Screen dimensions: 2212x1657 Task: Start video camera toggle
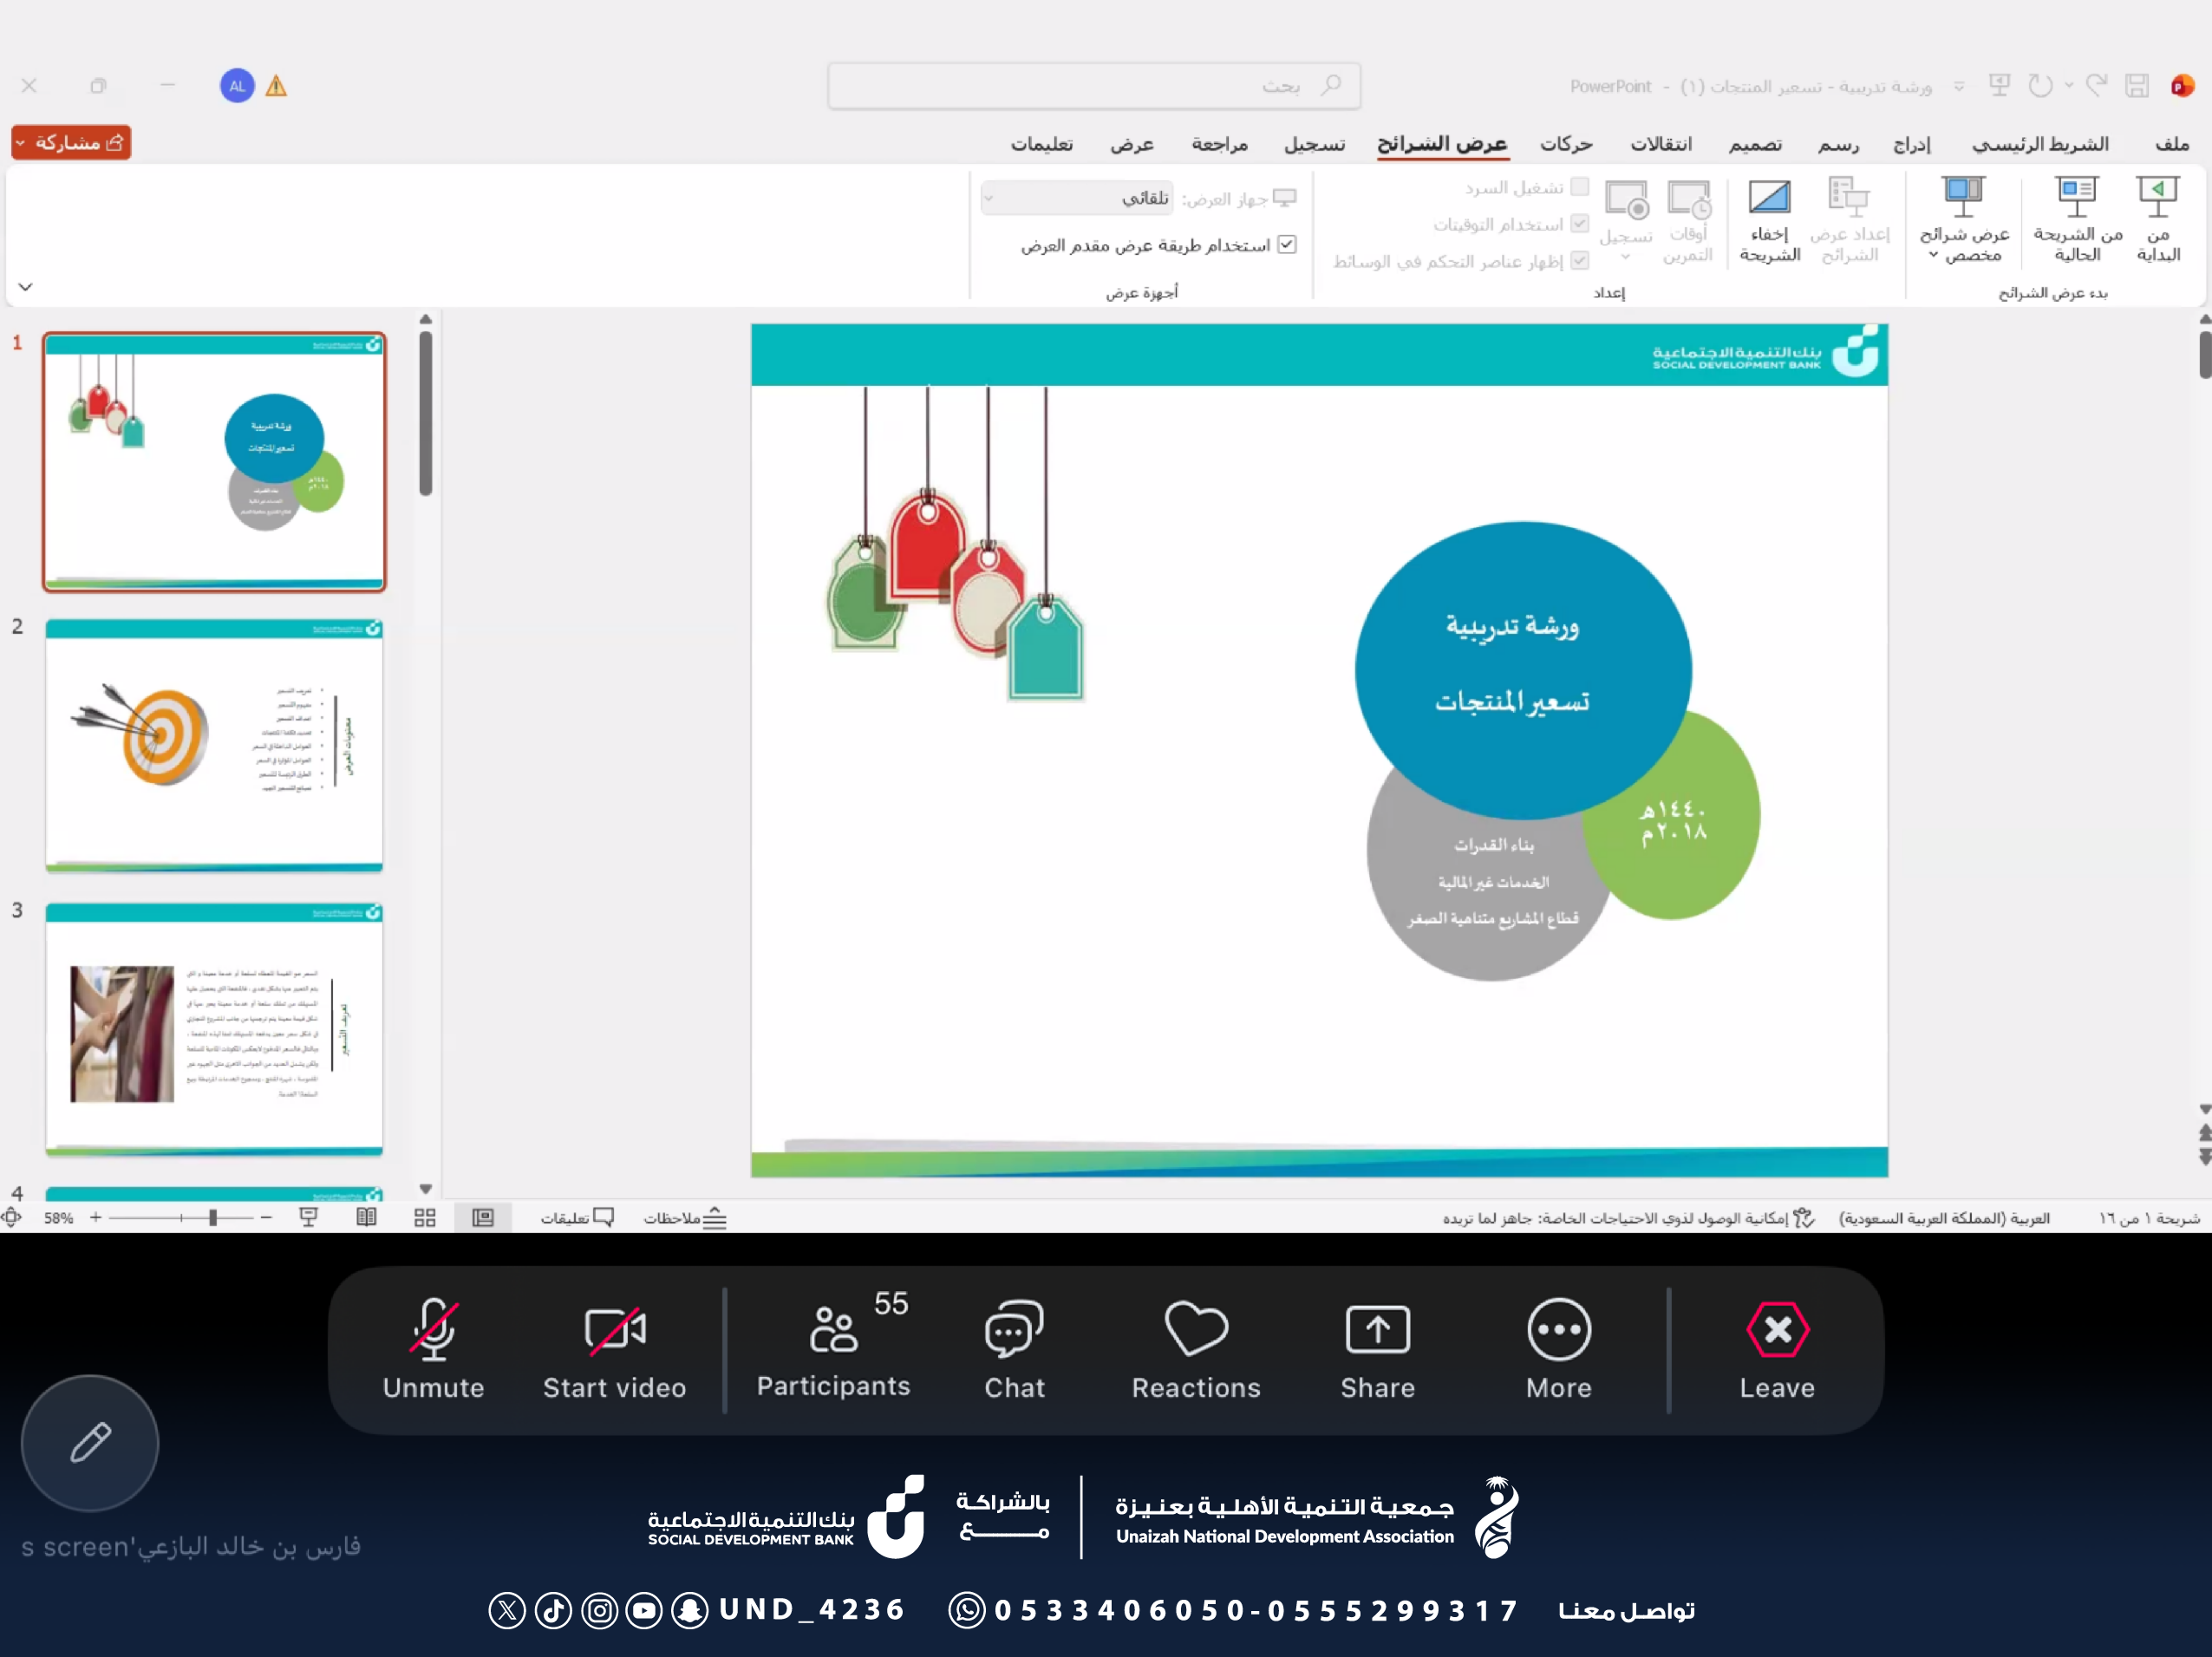tap(614, 1329)
